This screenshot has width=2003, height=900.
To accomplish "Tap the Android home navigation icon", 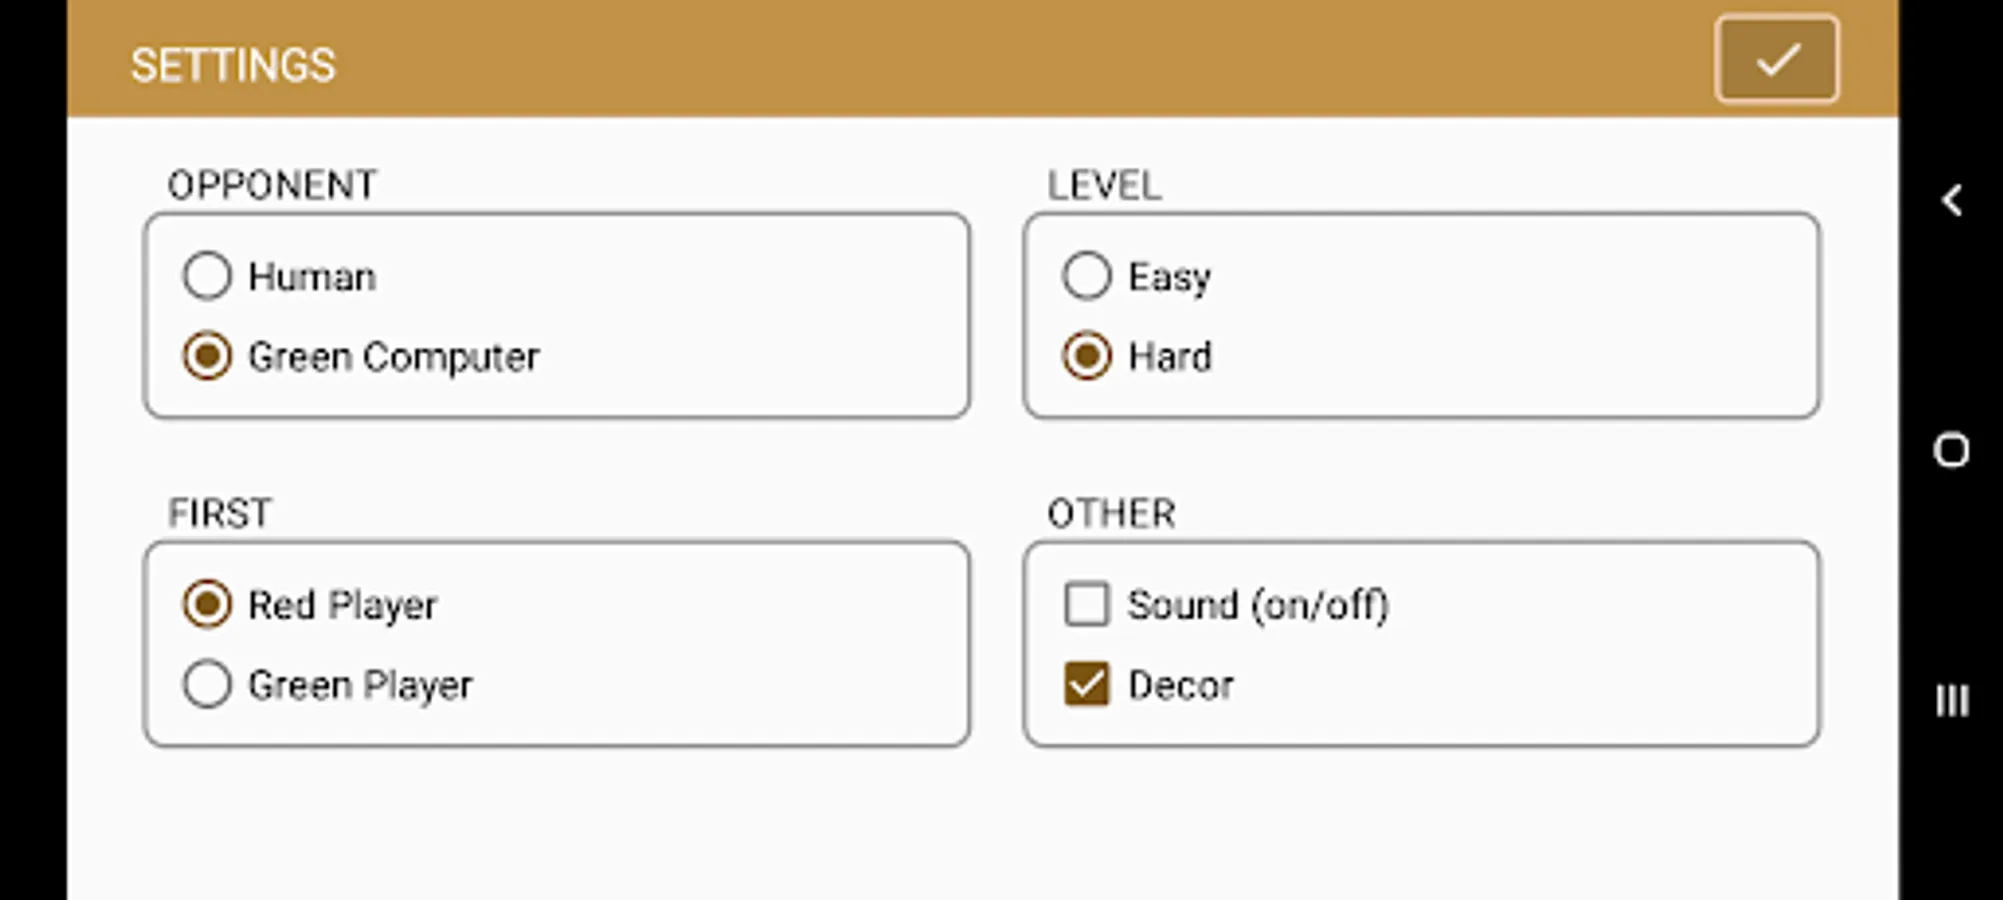I will pyautogui.click(x=1951, y=450).
